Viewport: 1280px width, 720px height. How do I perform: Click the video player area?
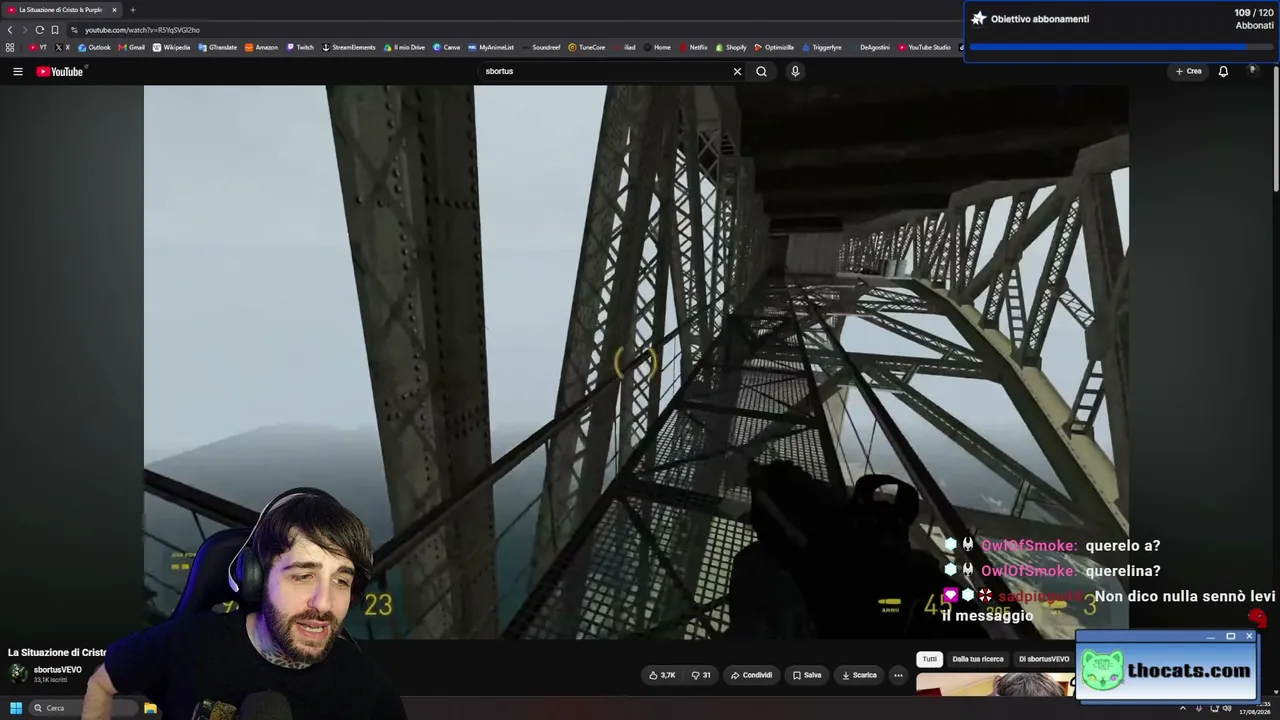point(636,361)
